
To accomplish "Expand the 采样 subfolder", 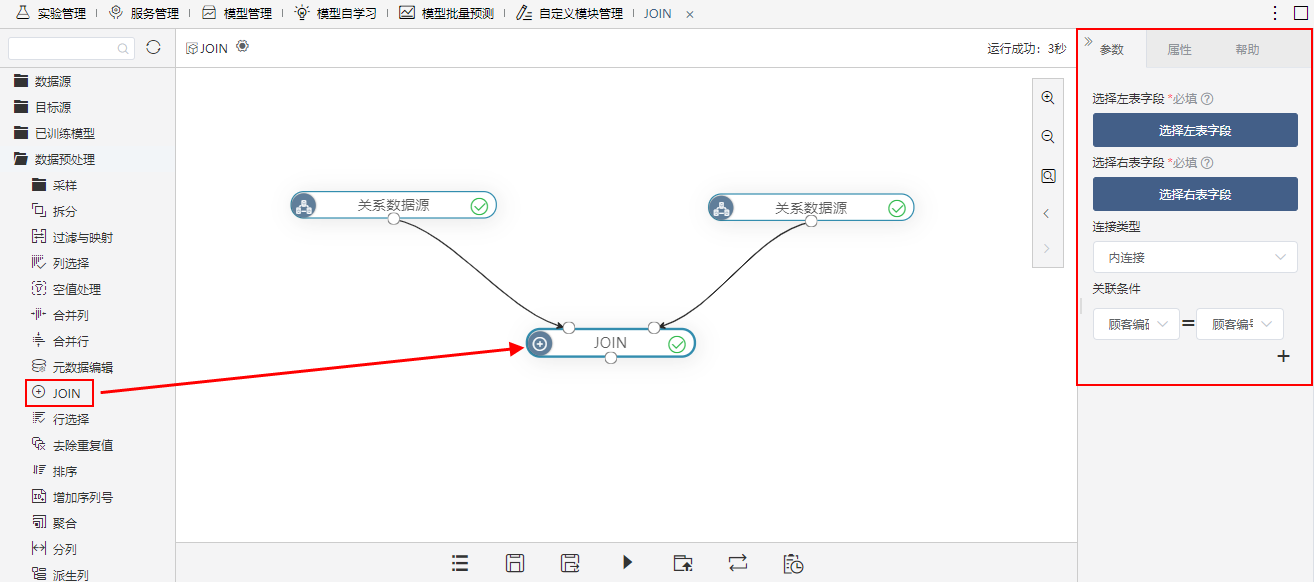I will [39, 185].
